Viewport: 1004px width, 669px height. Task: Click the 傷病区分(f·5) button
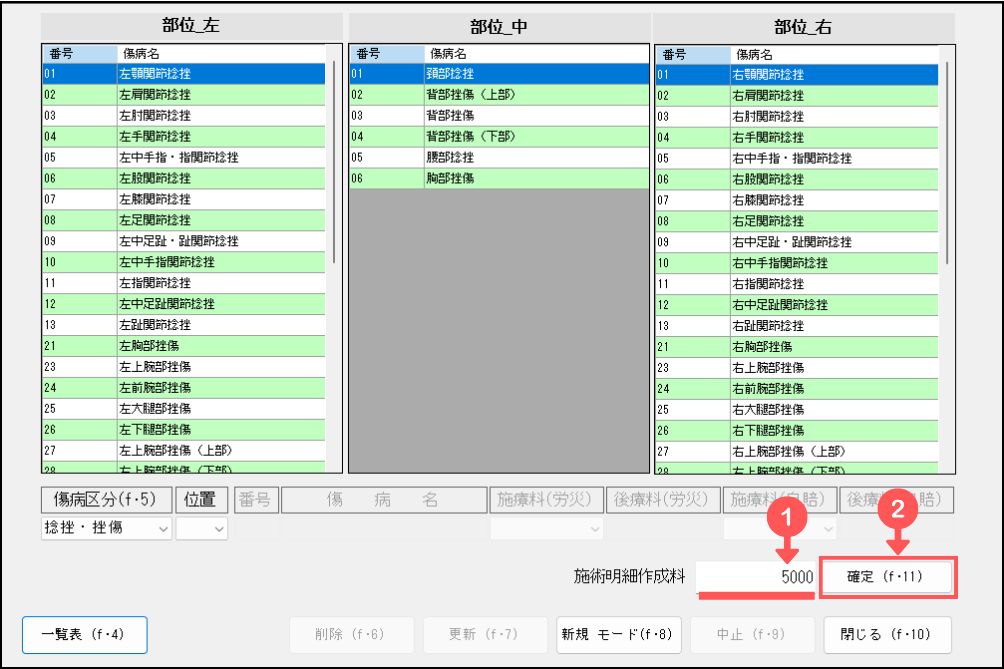(106, 499)
